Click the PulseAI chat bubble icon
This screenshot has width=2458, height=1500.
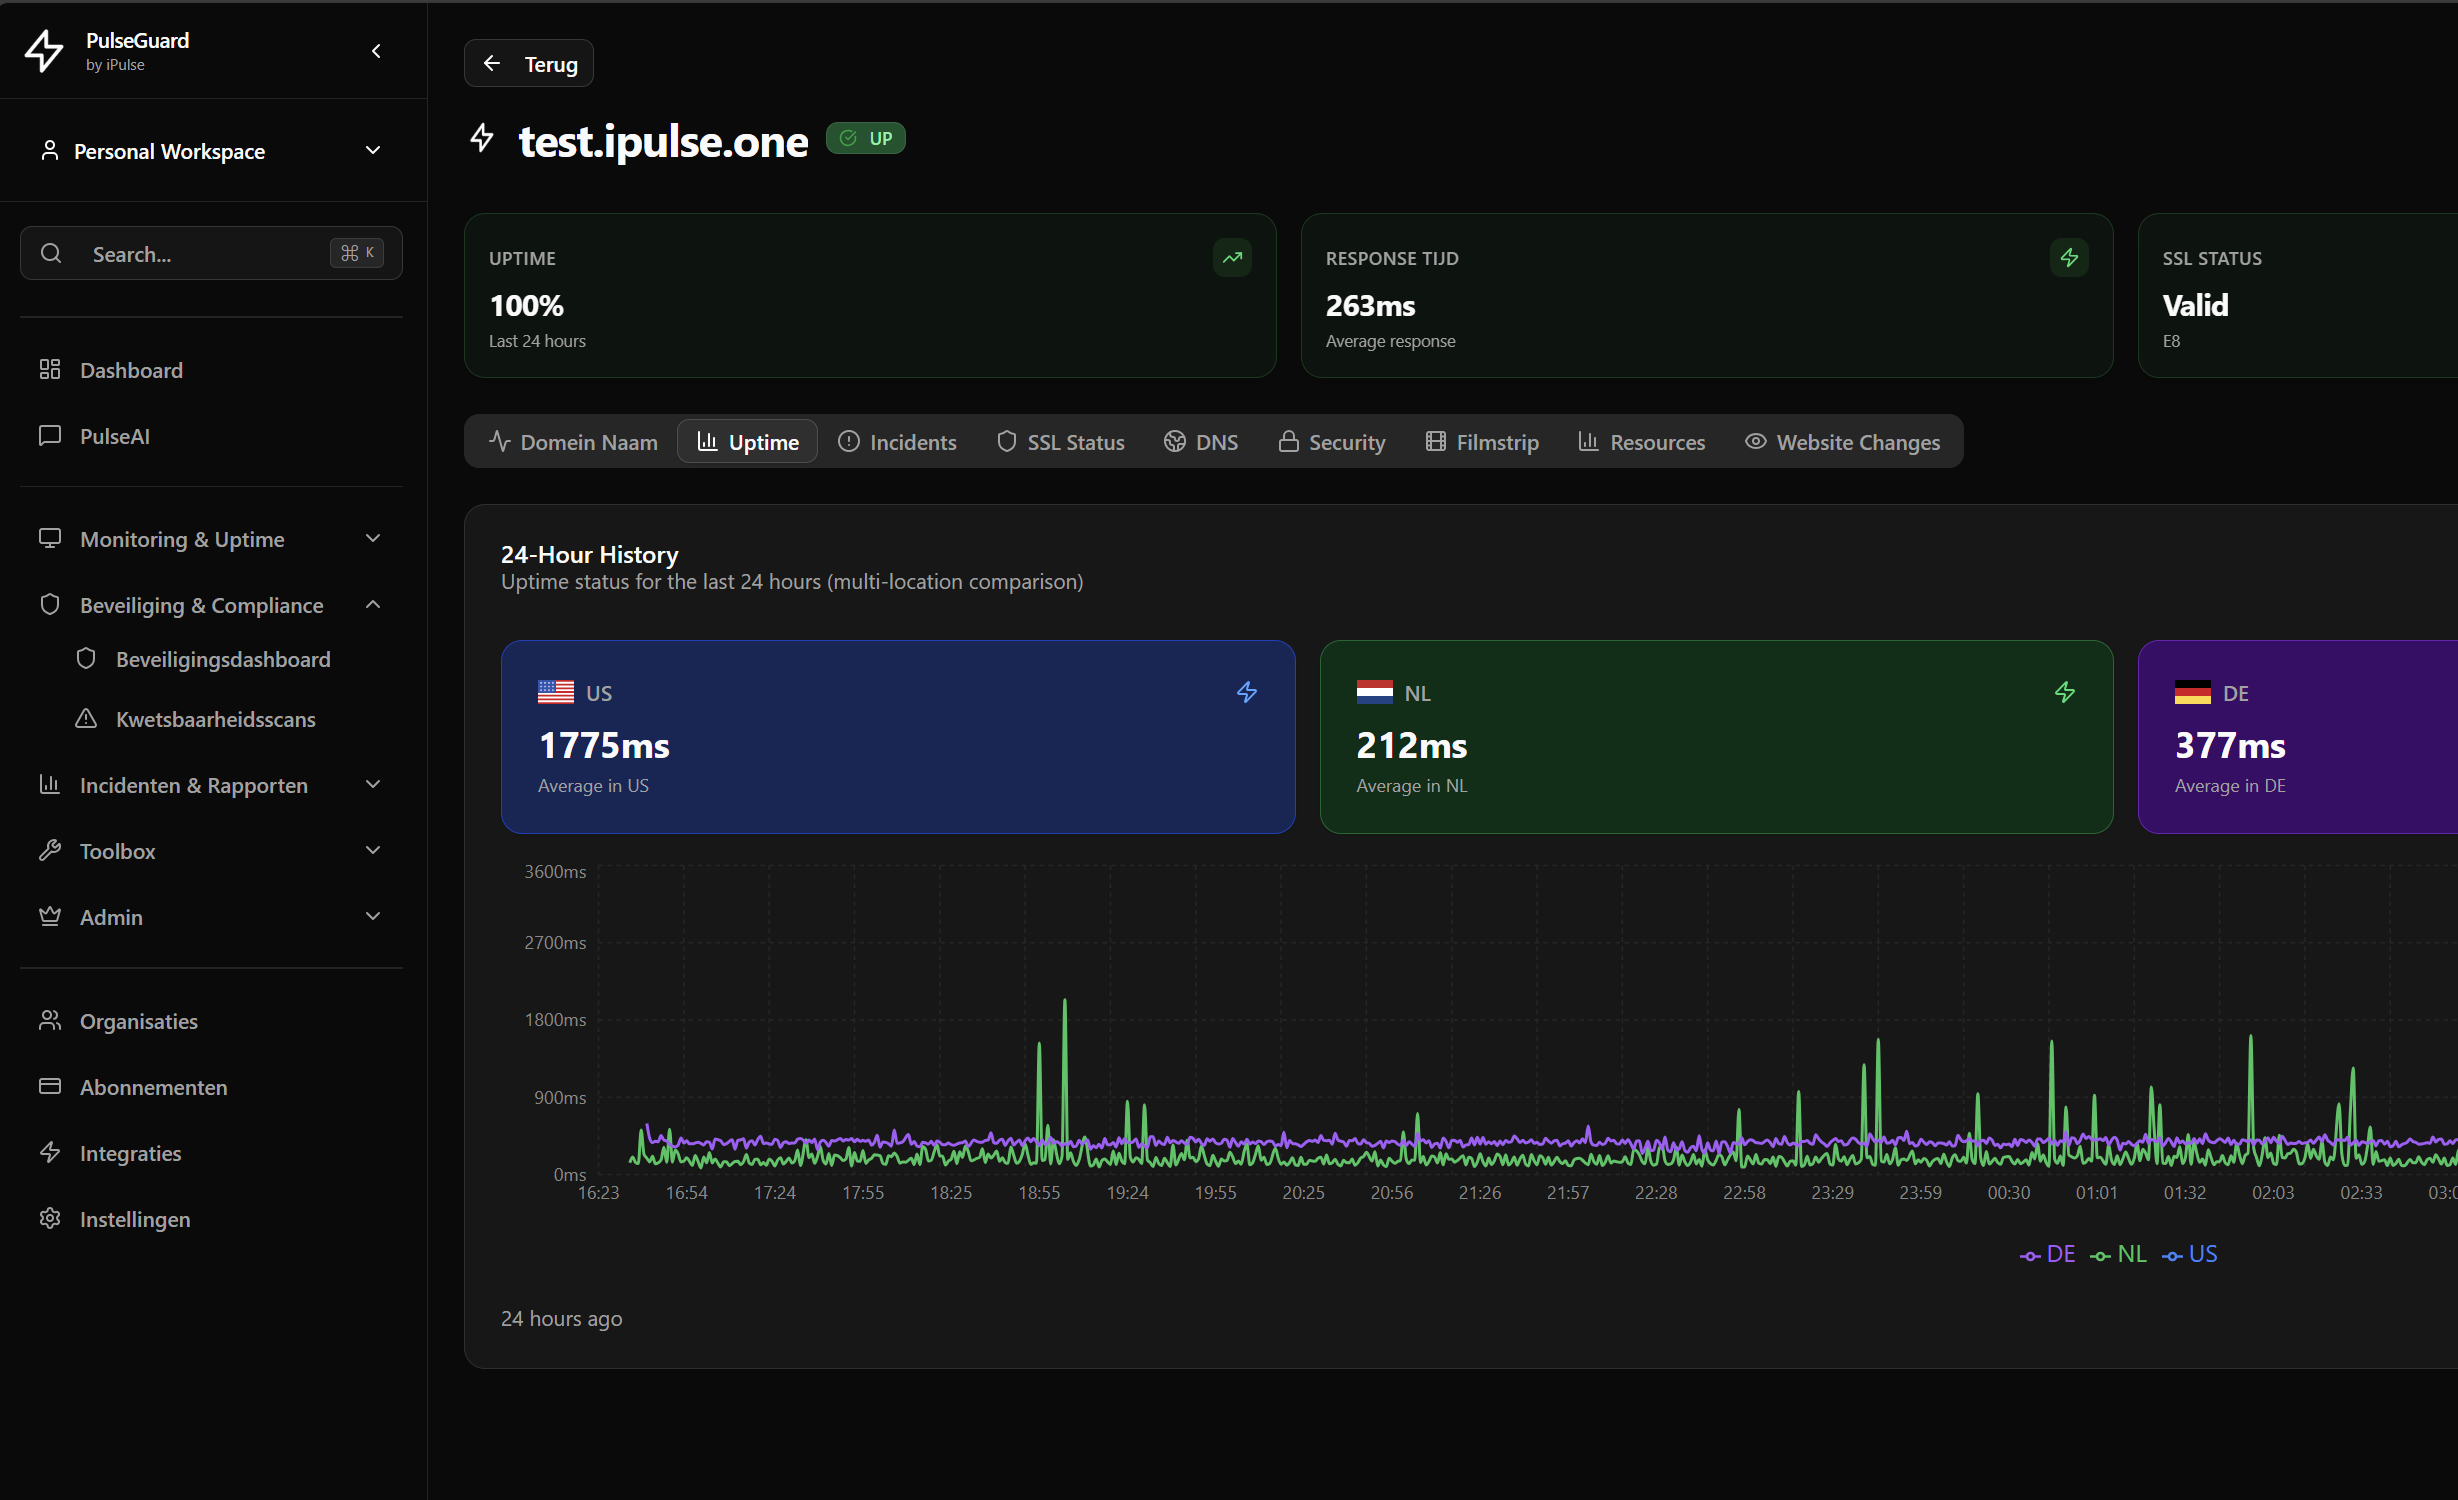click(x=50, y=435)
